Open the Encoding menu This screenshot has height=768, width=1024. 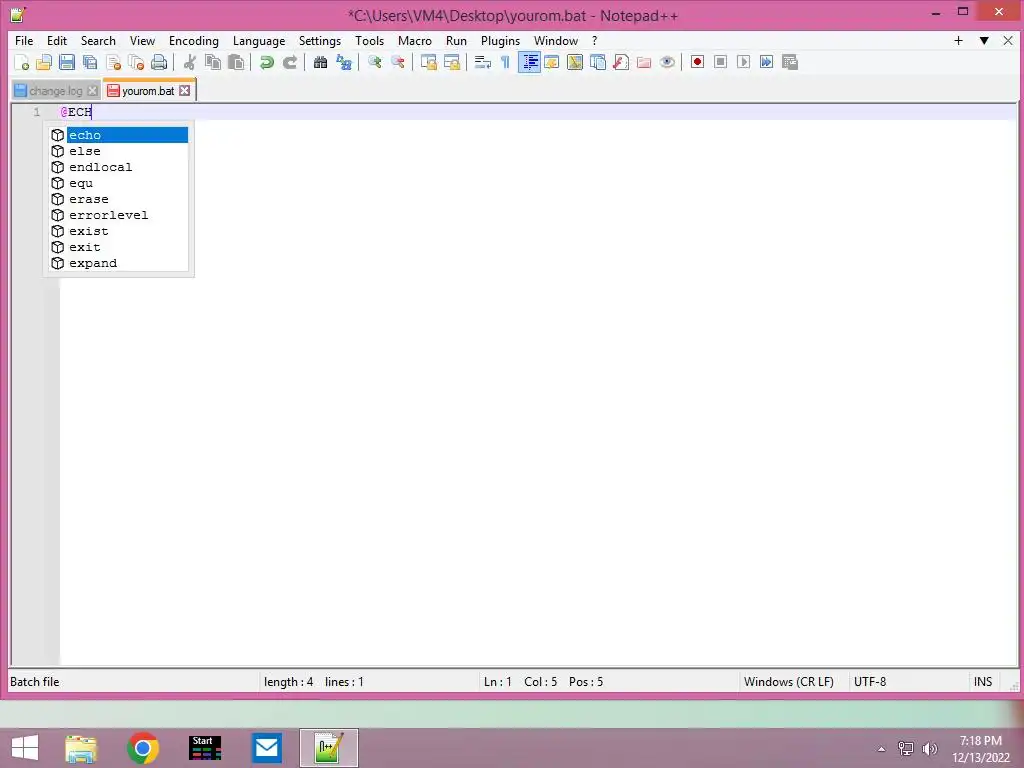click(193, 40)
